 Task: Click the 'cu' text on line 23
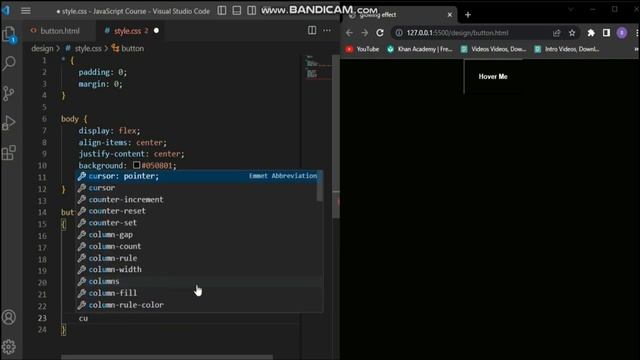83,318
